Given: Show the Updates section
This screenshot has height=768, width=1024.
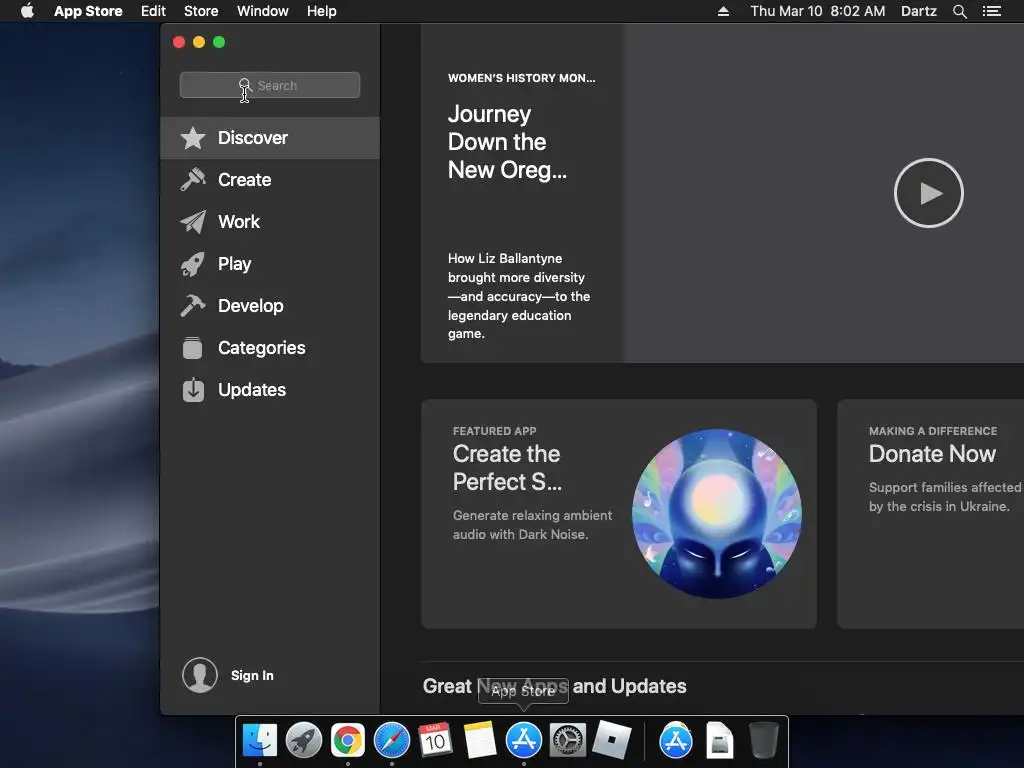Looking at the screenshot, I should [270, 390].
